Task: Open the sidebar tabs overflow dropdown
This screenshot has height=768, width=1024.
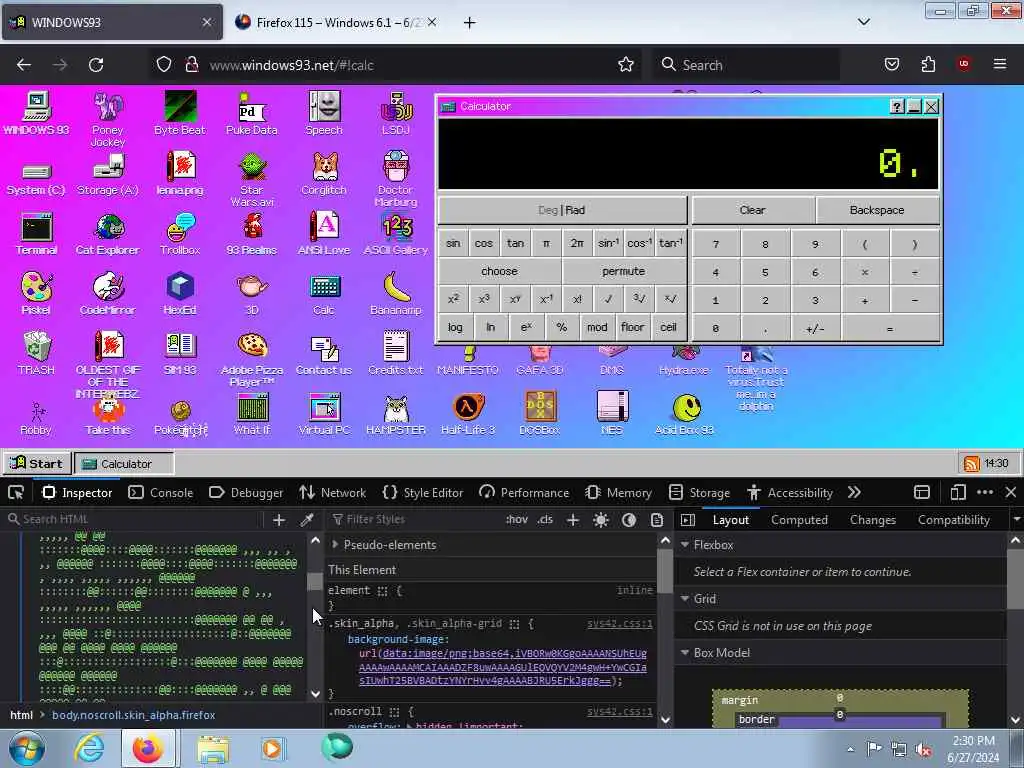Action: tap(1016, 520)
